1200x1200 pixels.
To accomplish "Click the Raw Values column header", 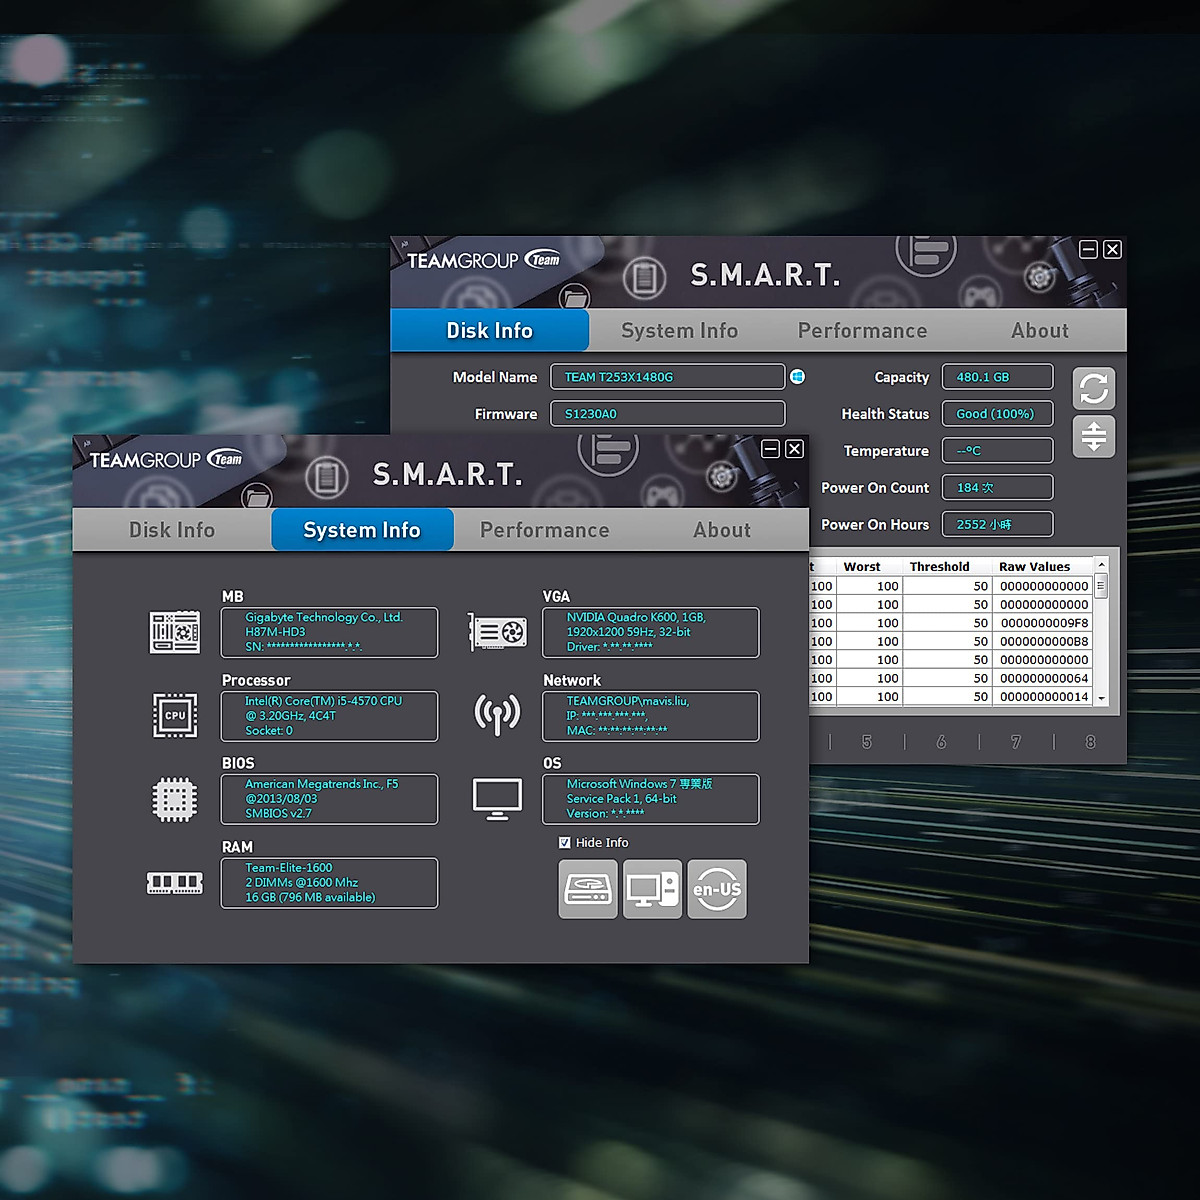I will (1034, 567).
